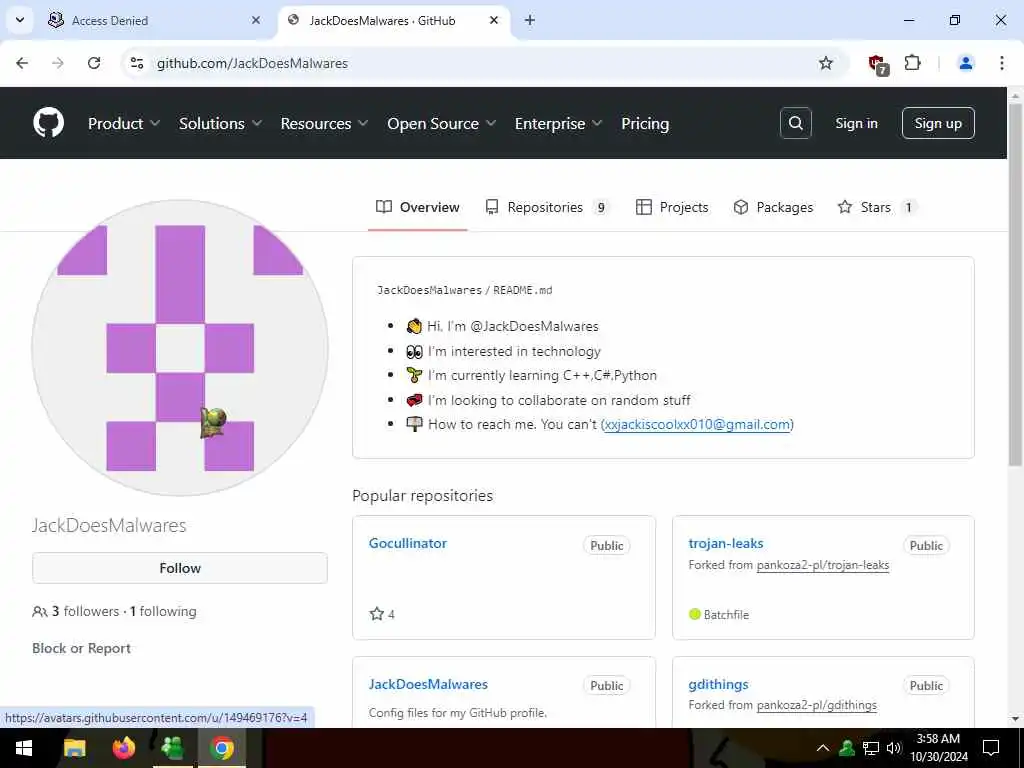Expand the Product menu

(x=123, y=123)
